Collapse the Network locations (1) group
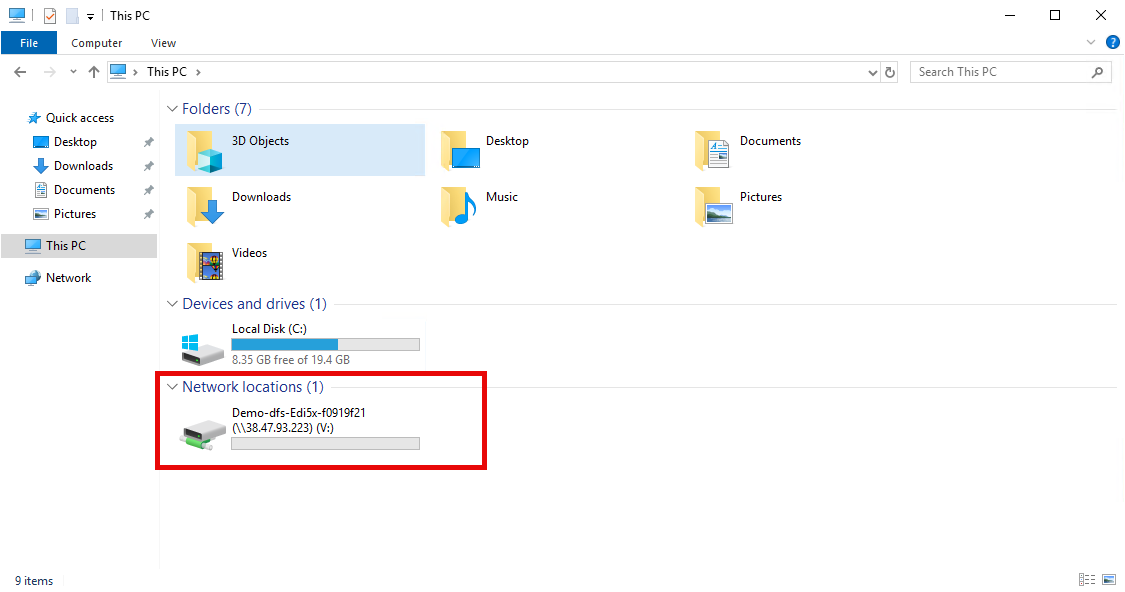This screenshot has width=1125, height=592. 172,387
